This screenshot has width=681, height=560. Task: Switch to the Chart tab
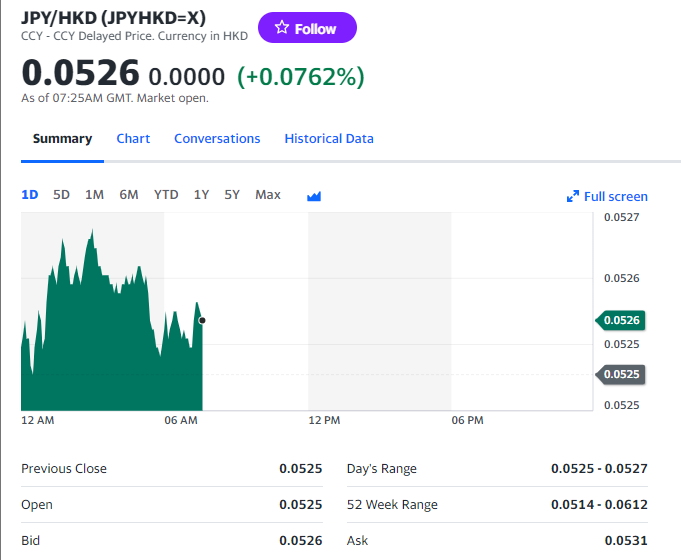click(x=133, y=139)
